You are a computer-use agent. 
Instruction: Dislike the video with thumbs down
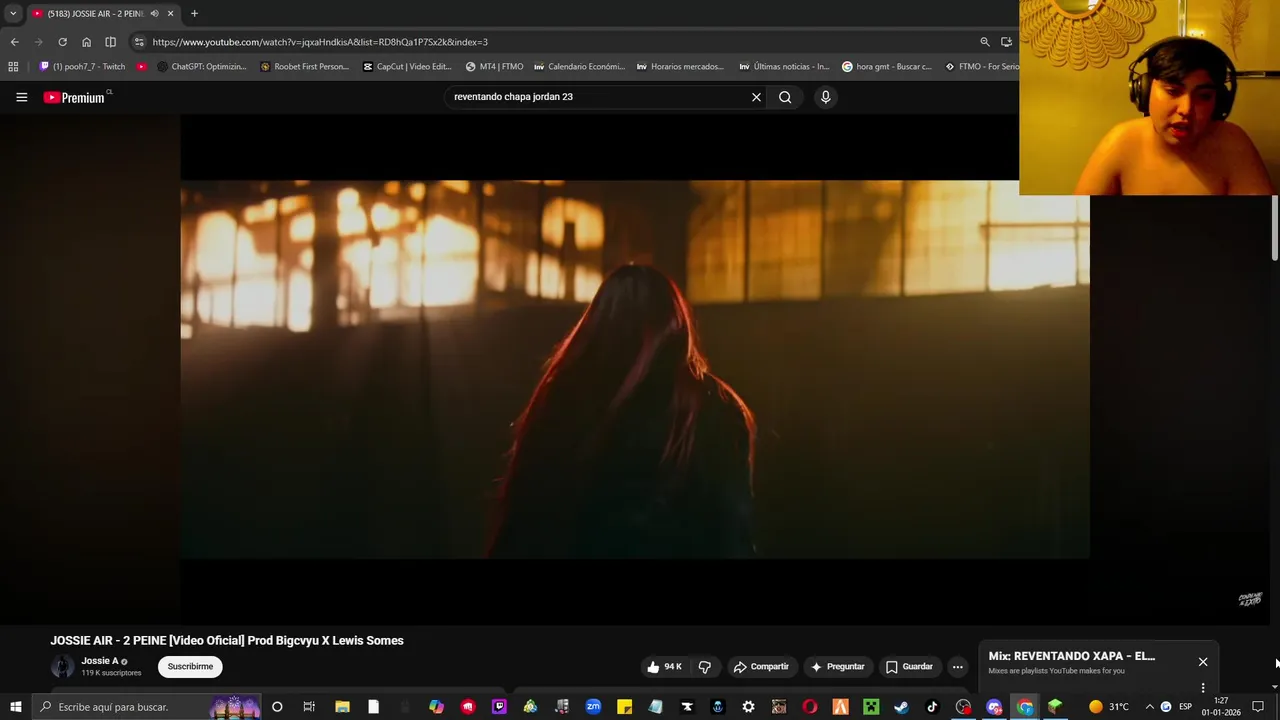point(705,667)
